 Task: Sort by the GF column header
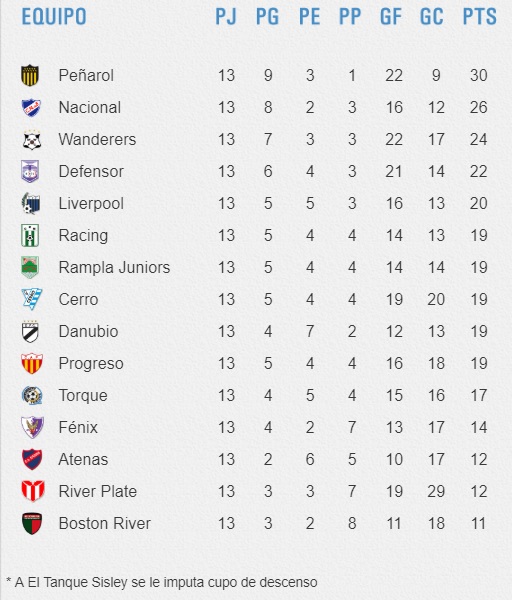(x=391, y=16)
